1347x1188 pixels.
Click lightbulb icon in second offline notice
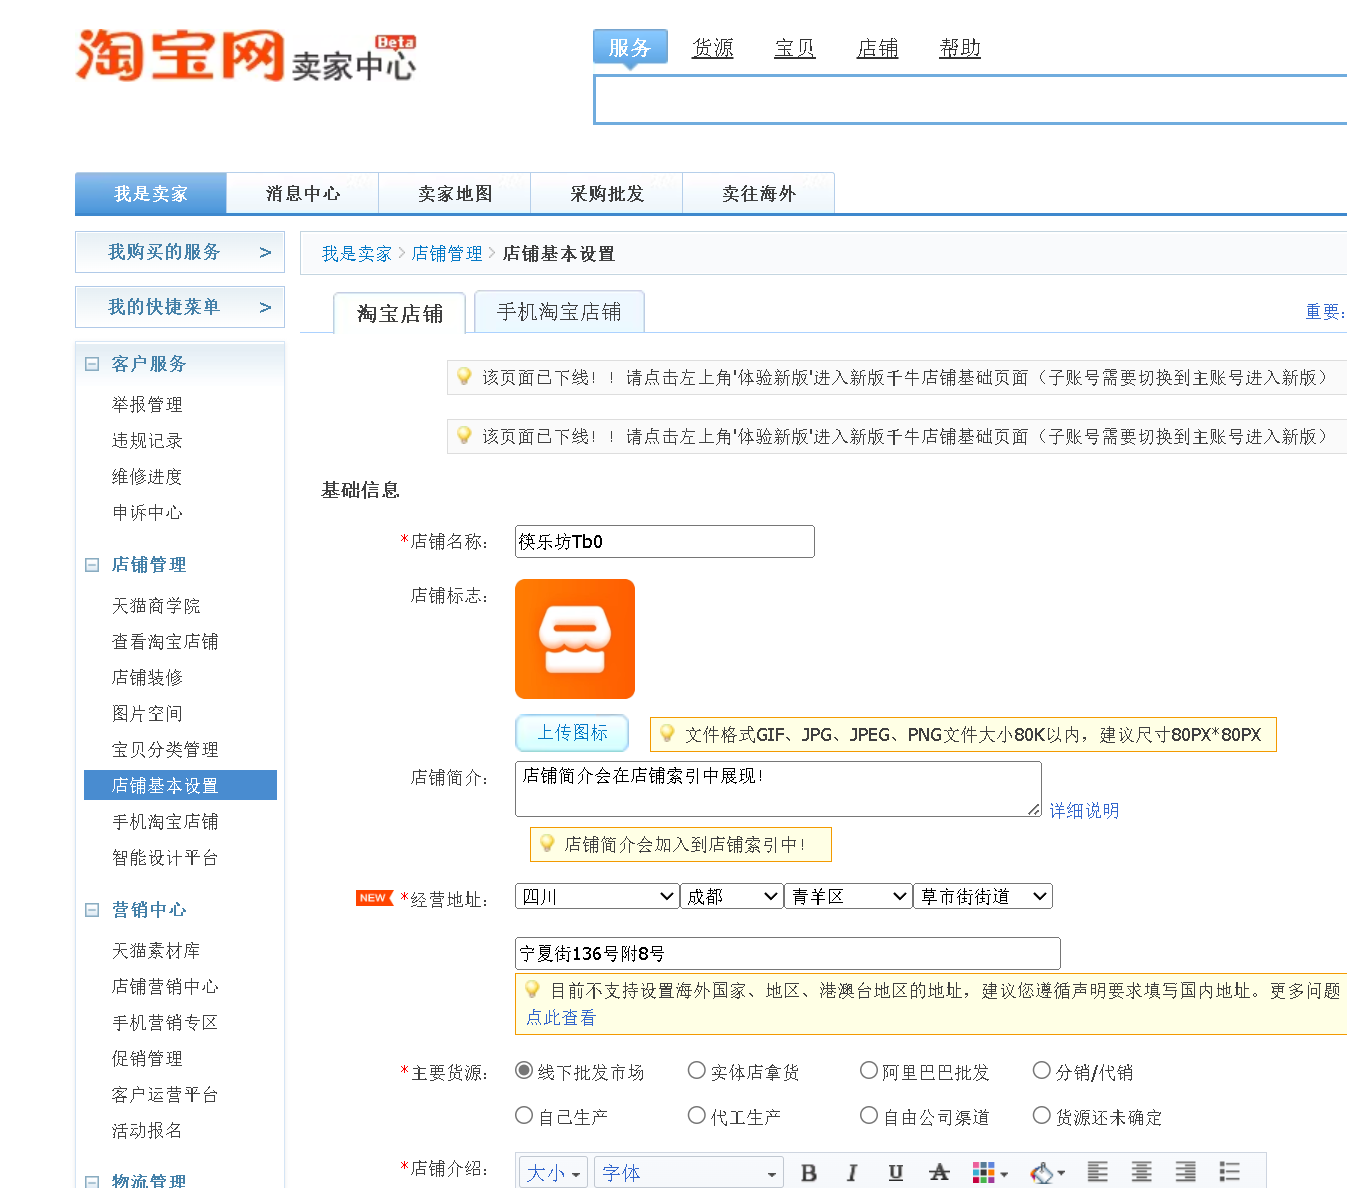[x=464, y=435]
